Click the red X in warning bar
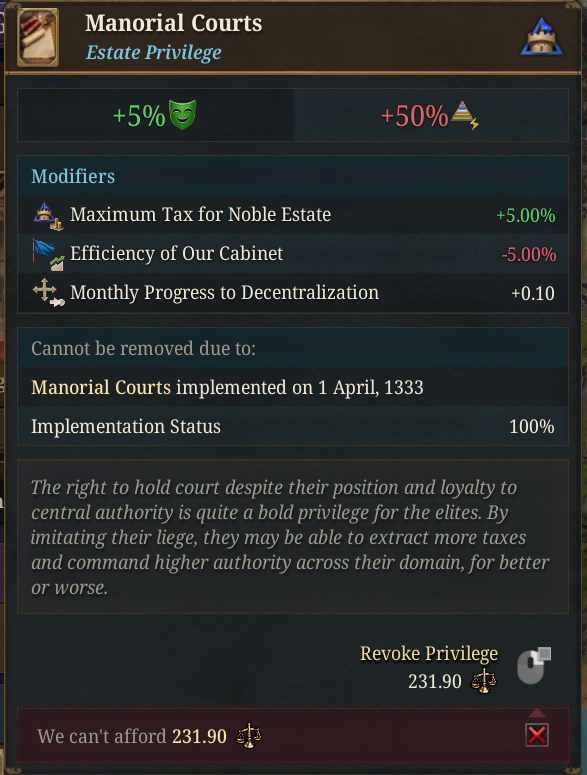The image size is (587, 775). [537, 735]
